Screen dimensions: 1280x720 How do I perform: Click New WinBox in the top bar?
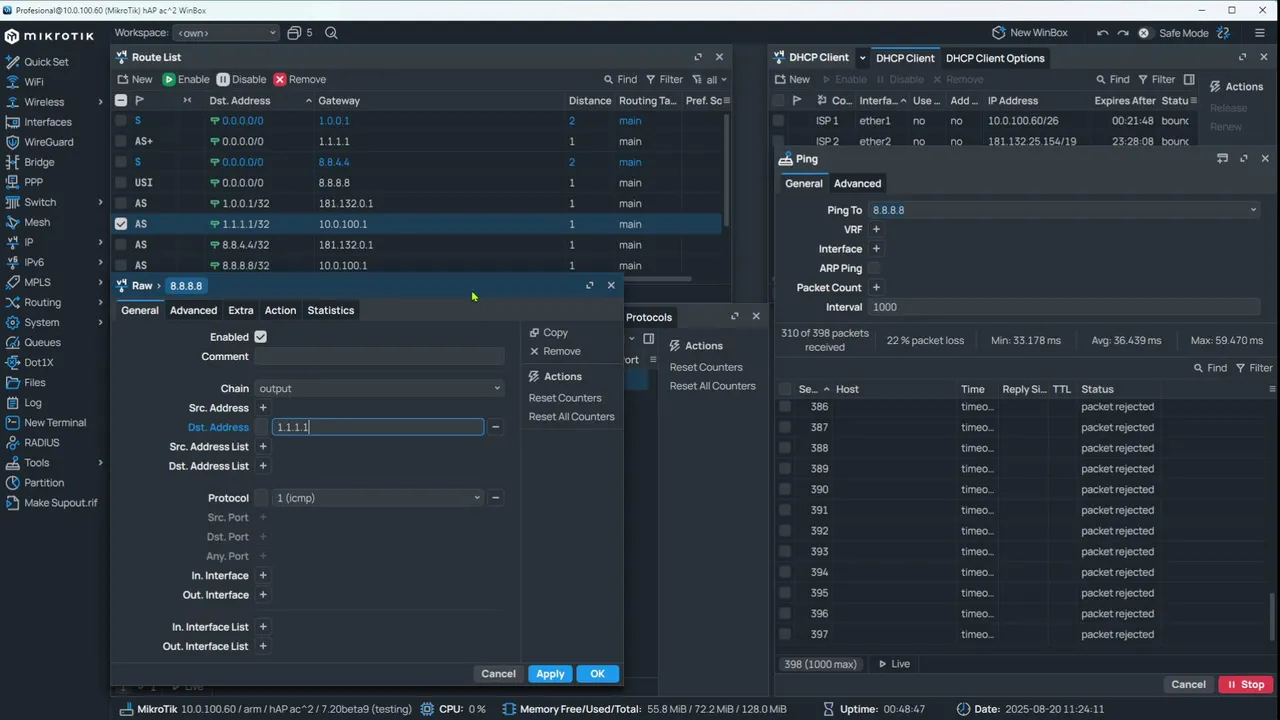(1030, 33)
